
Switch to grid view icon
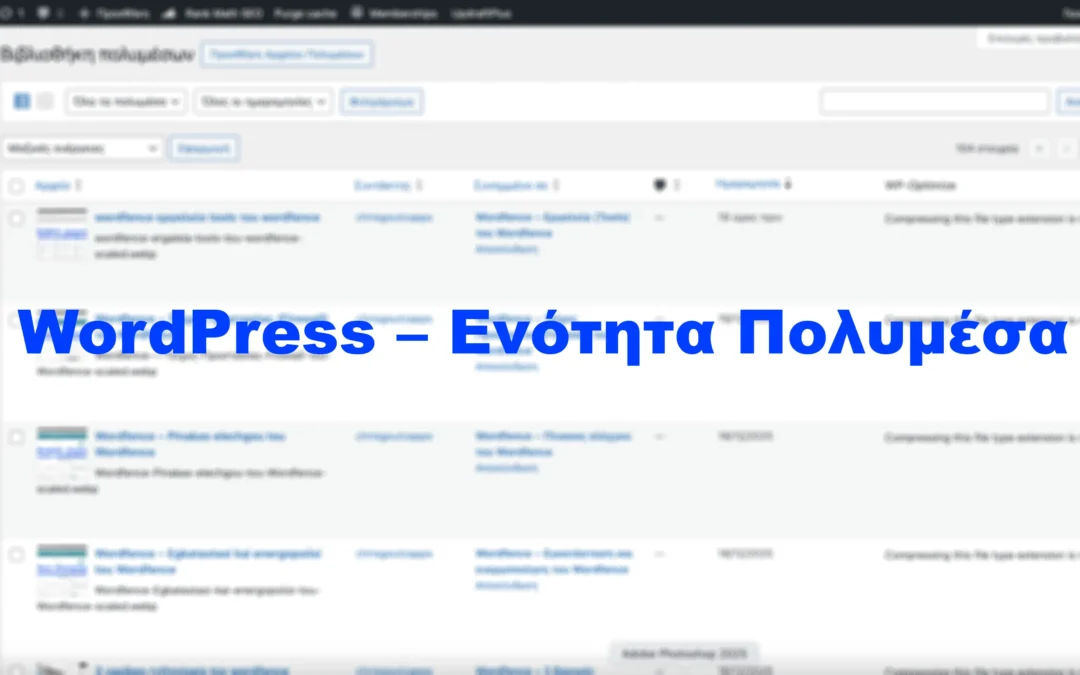pyautogui.click(x=45, y=101)
